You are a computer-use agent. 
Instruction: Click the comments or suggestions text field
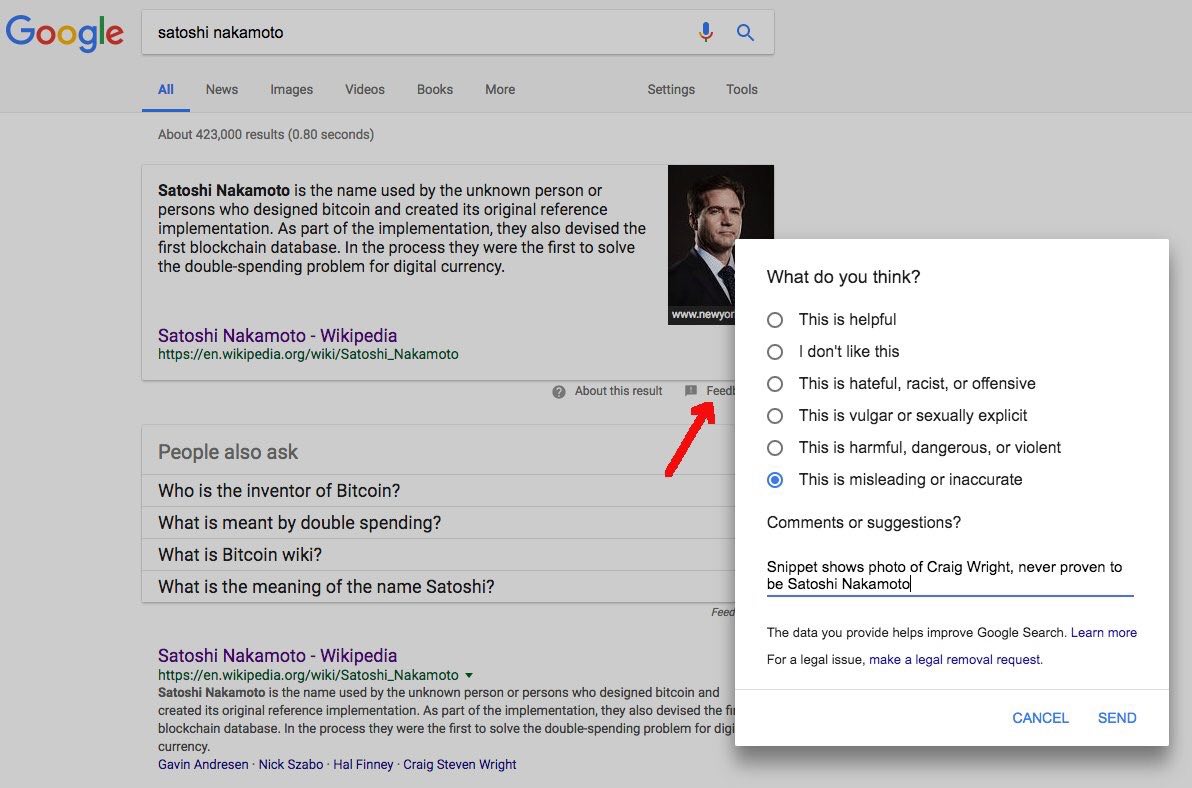pos(949,575)
